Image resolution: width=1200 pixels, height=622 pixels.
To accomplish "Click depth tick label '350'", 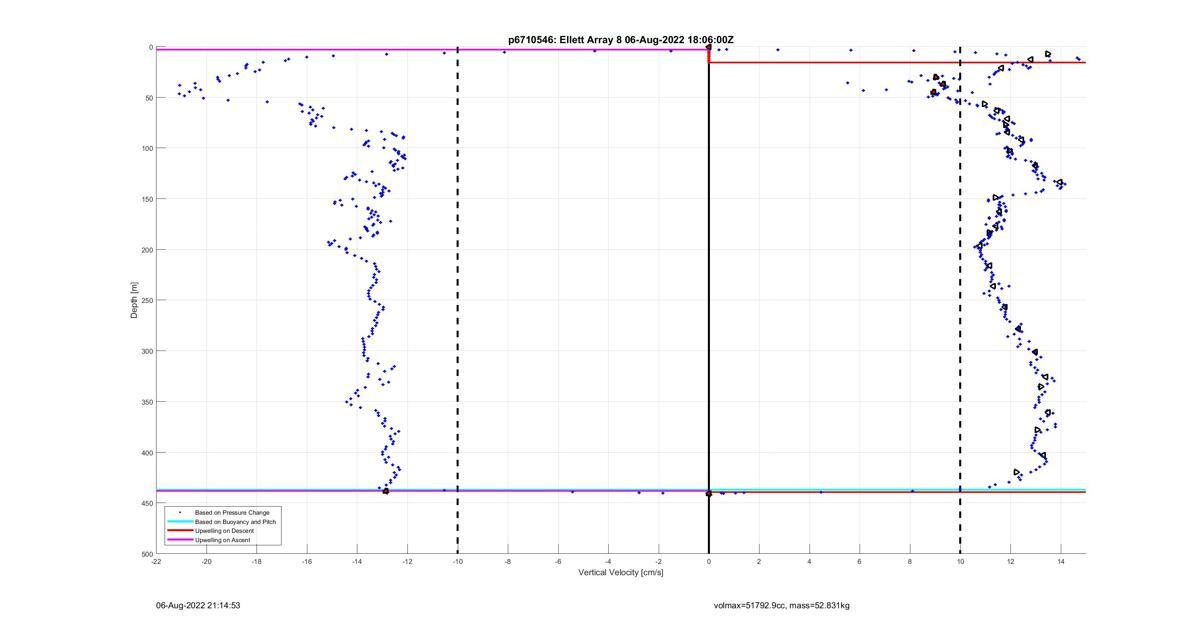I will point(146,402).
